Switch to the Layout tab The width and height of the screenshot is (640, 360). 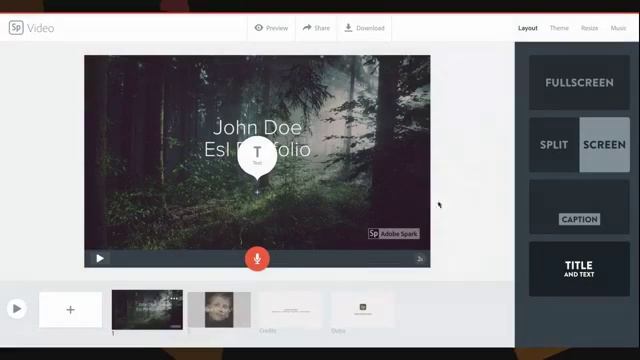[x=528, y=28]
